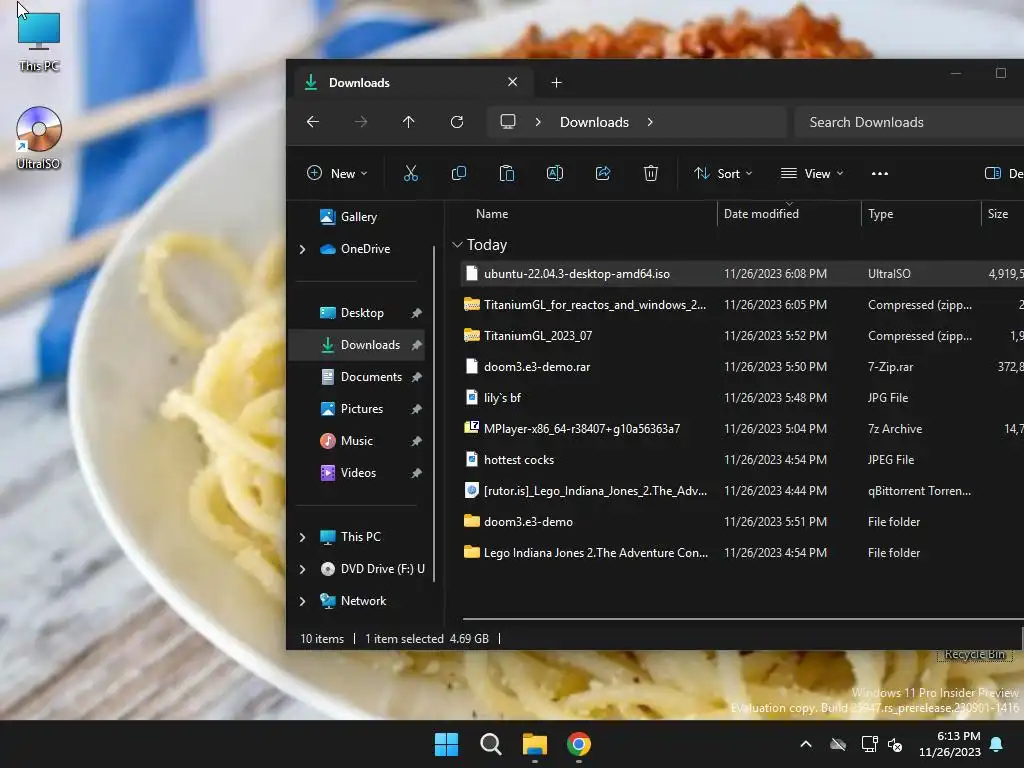Select lily`s bf JPG file
1024x768 pixels.
(742, 398)
